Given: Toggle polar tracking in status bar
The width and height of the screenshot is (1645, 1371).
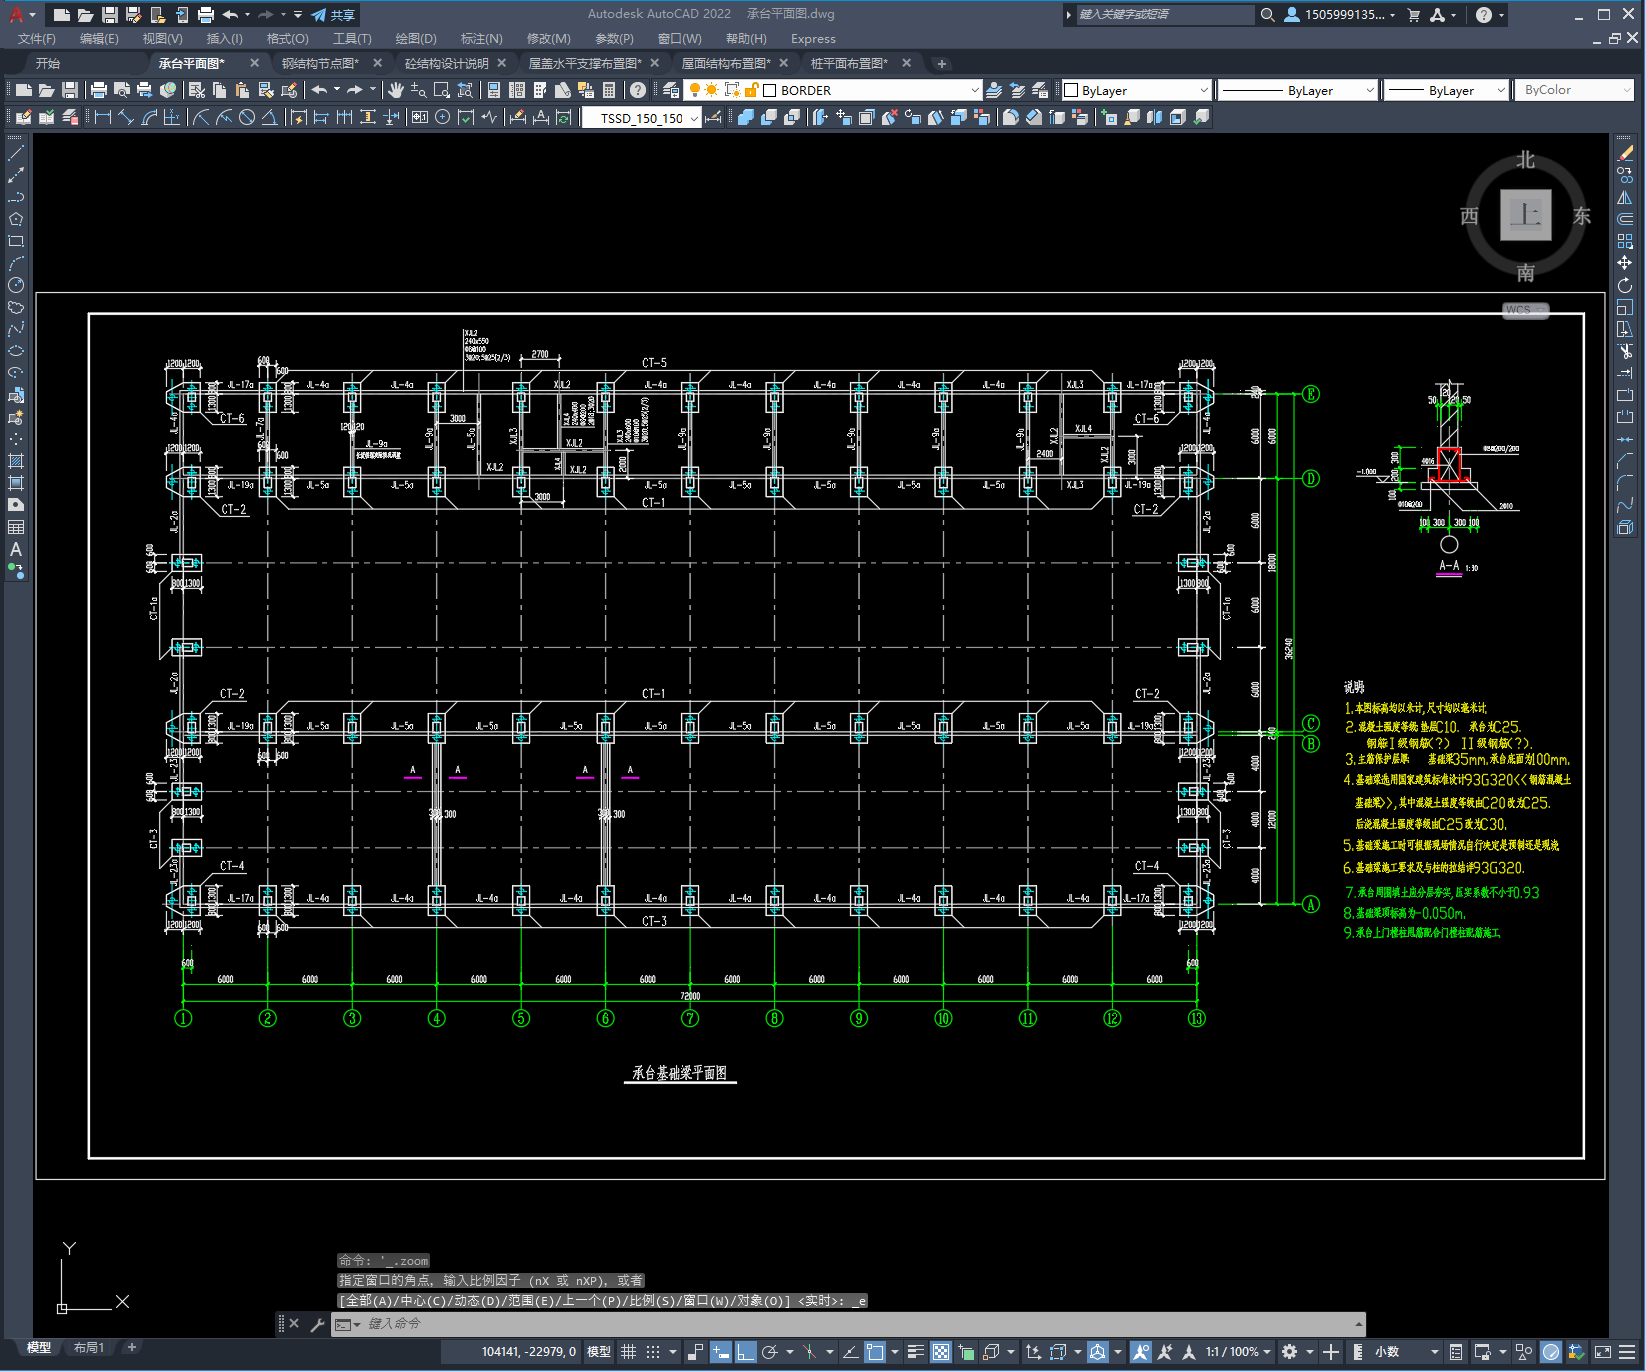Looking at the screenshot, I should (x=770, y=1352).
